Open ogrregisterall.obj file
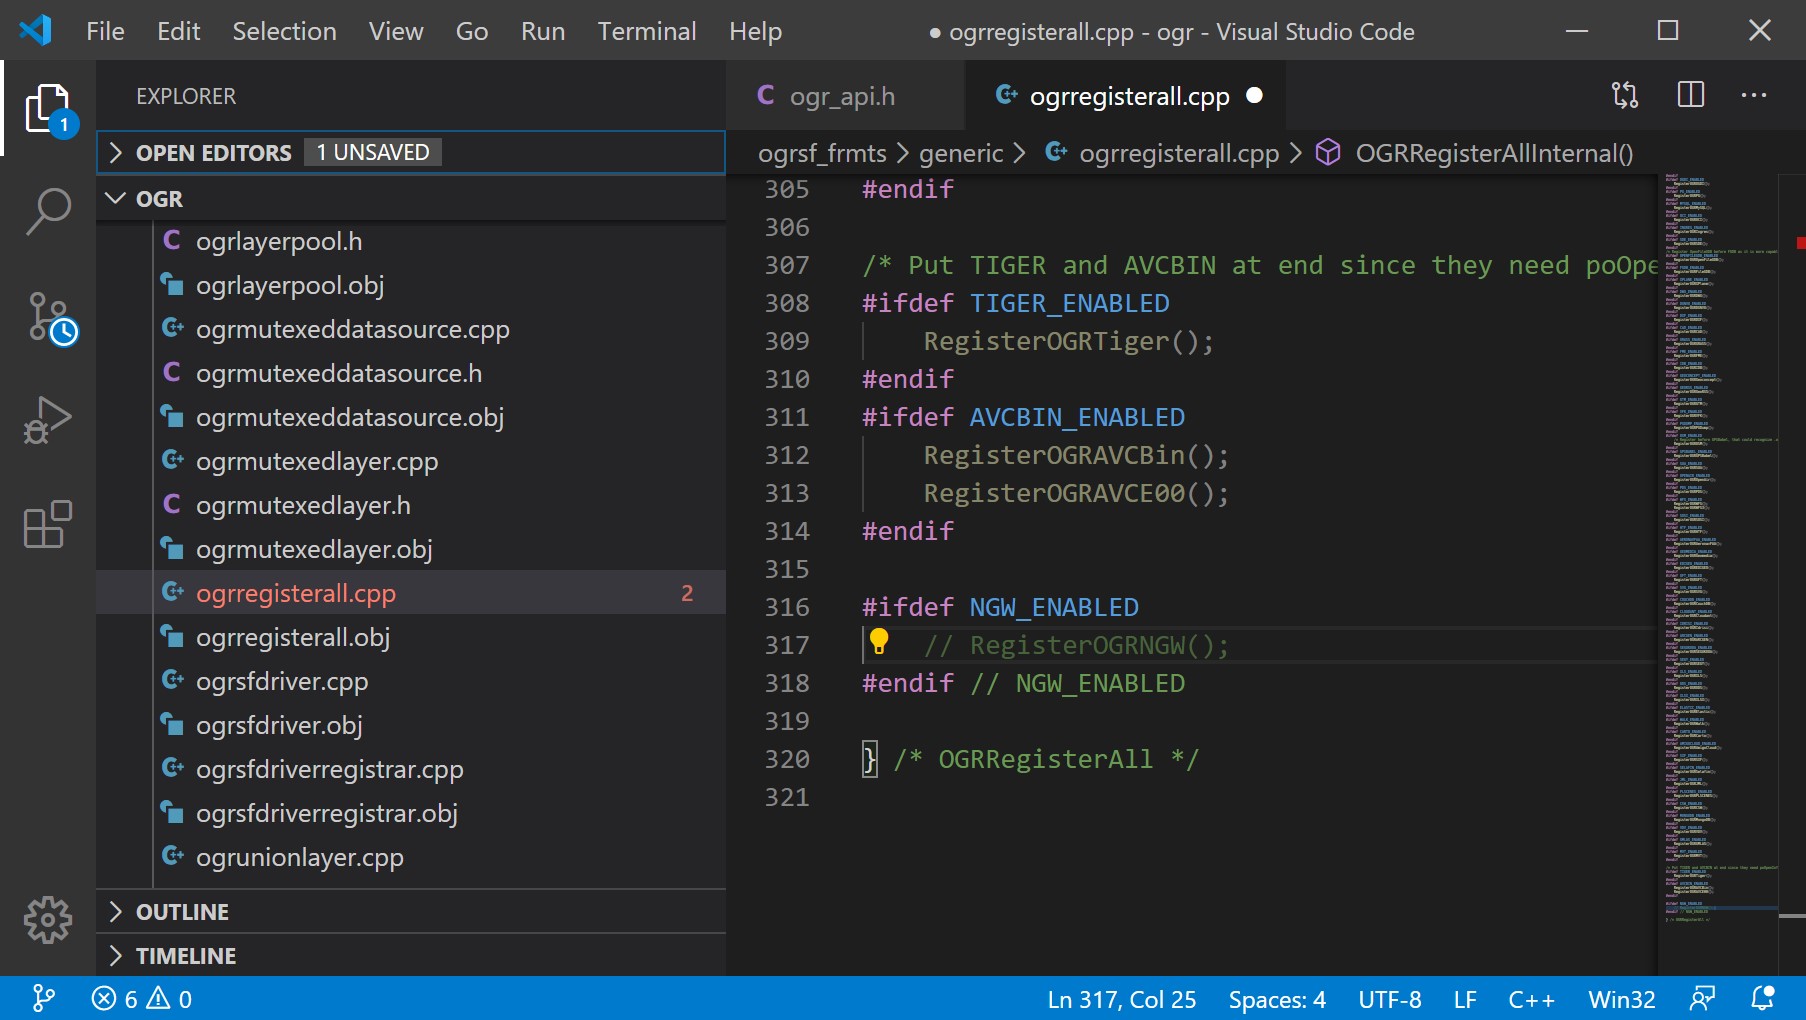Viewport: 1806px width, 1020px height. (411, 637)
